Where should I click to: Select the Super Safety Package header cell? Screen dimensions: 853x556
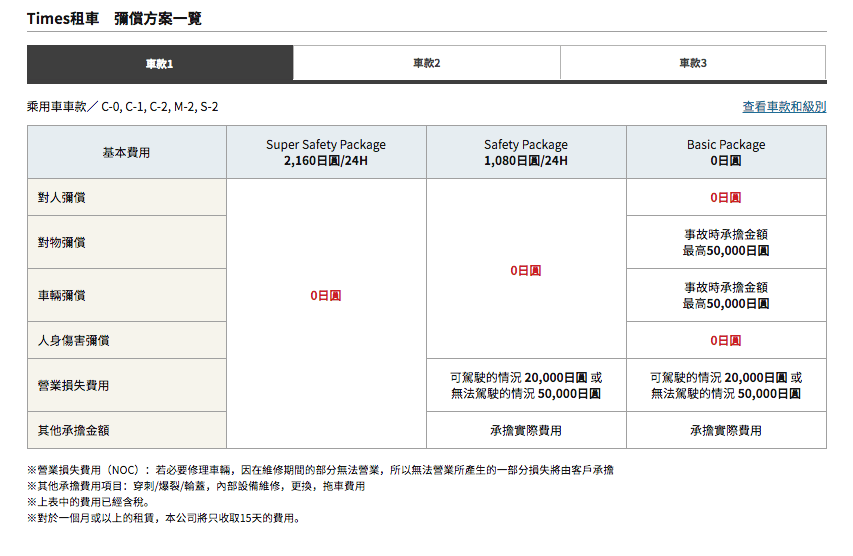pos(326,152)
